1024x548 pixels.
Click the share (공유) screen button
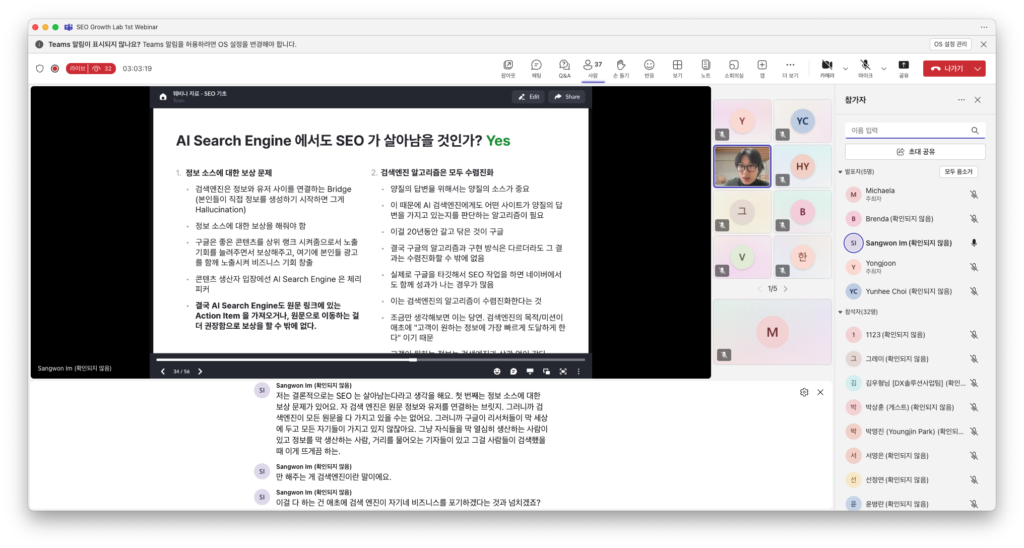[x=903, y=69]
